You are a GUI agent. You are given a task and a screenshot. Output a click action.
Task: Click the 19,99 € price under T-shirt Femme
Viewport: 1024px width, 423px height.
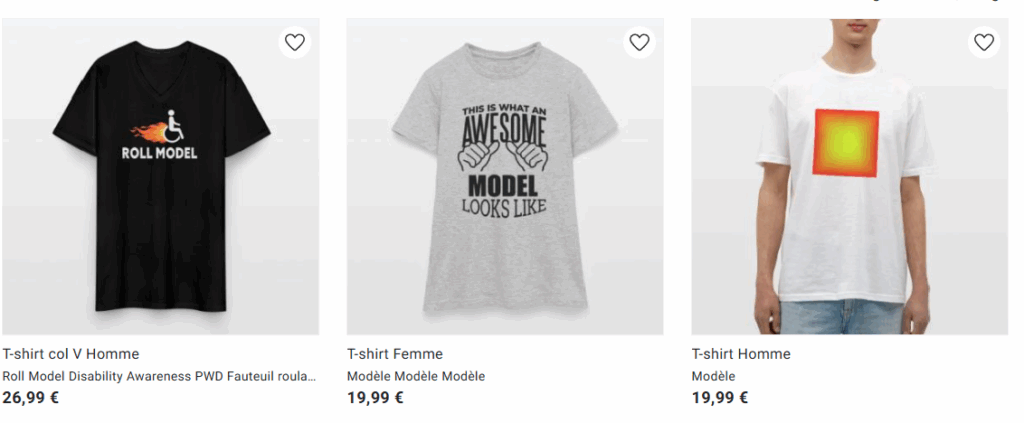click(x=375, y=397)
